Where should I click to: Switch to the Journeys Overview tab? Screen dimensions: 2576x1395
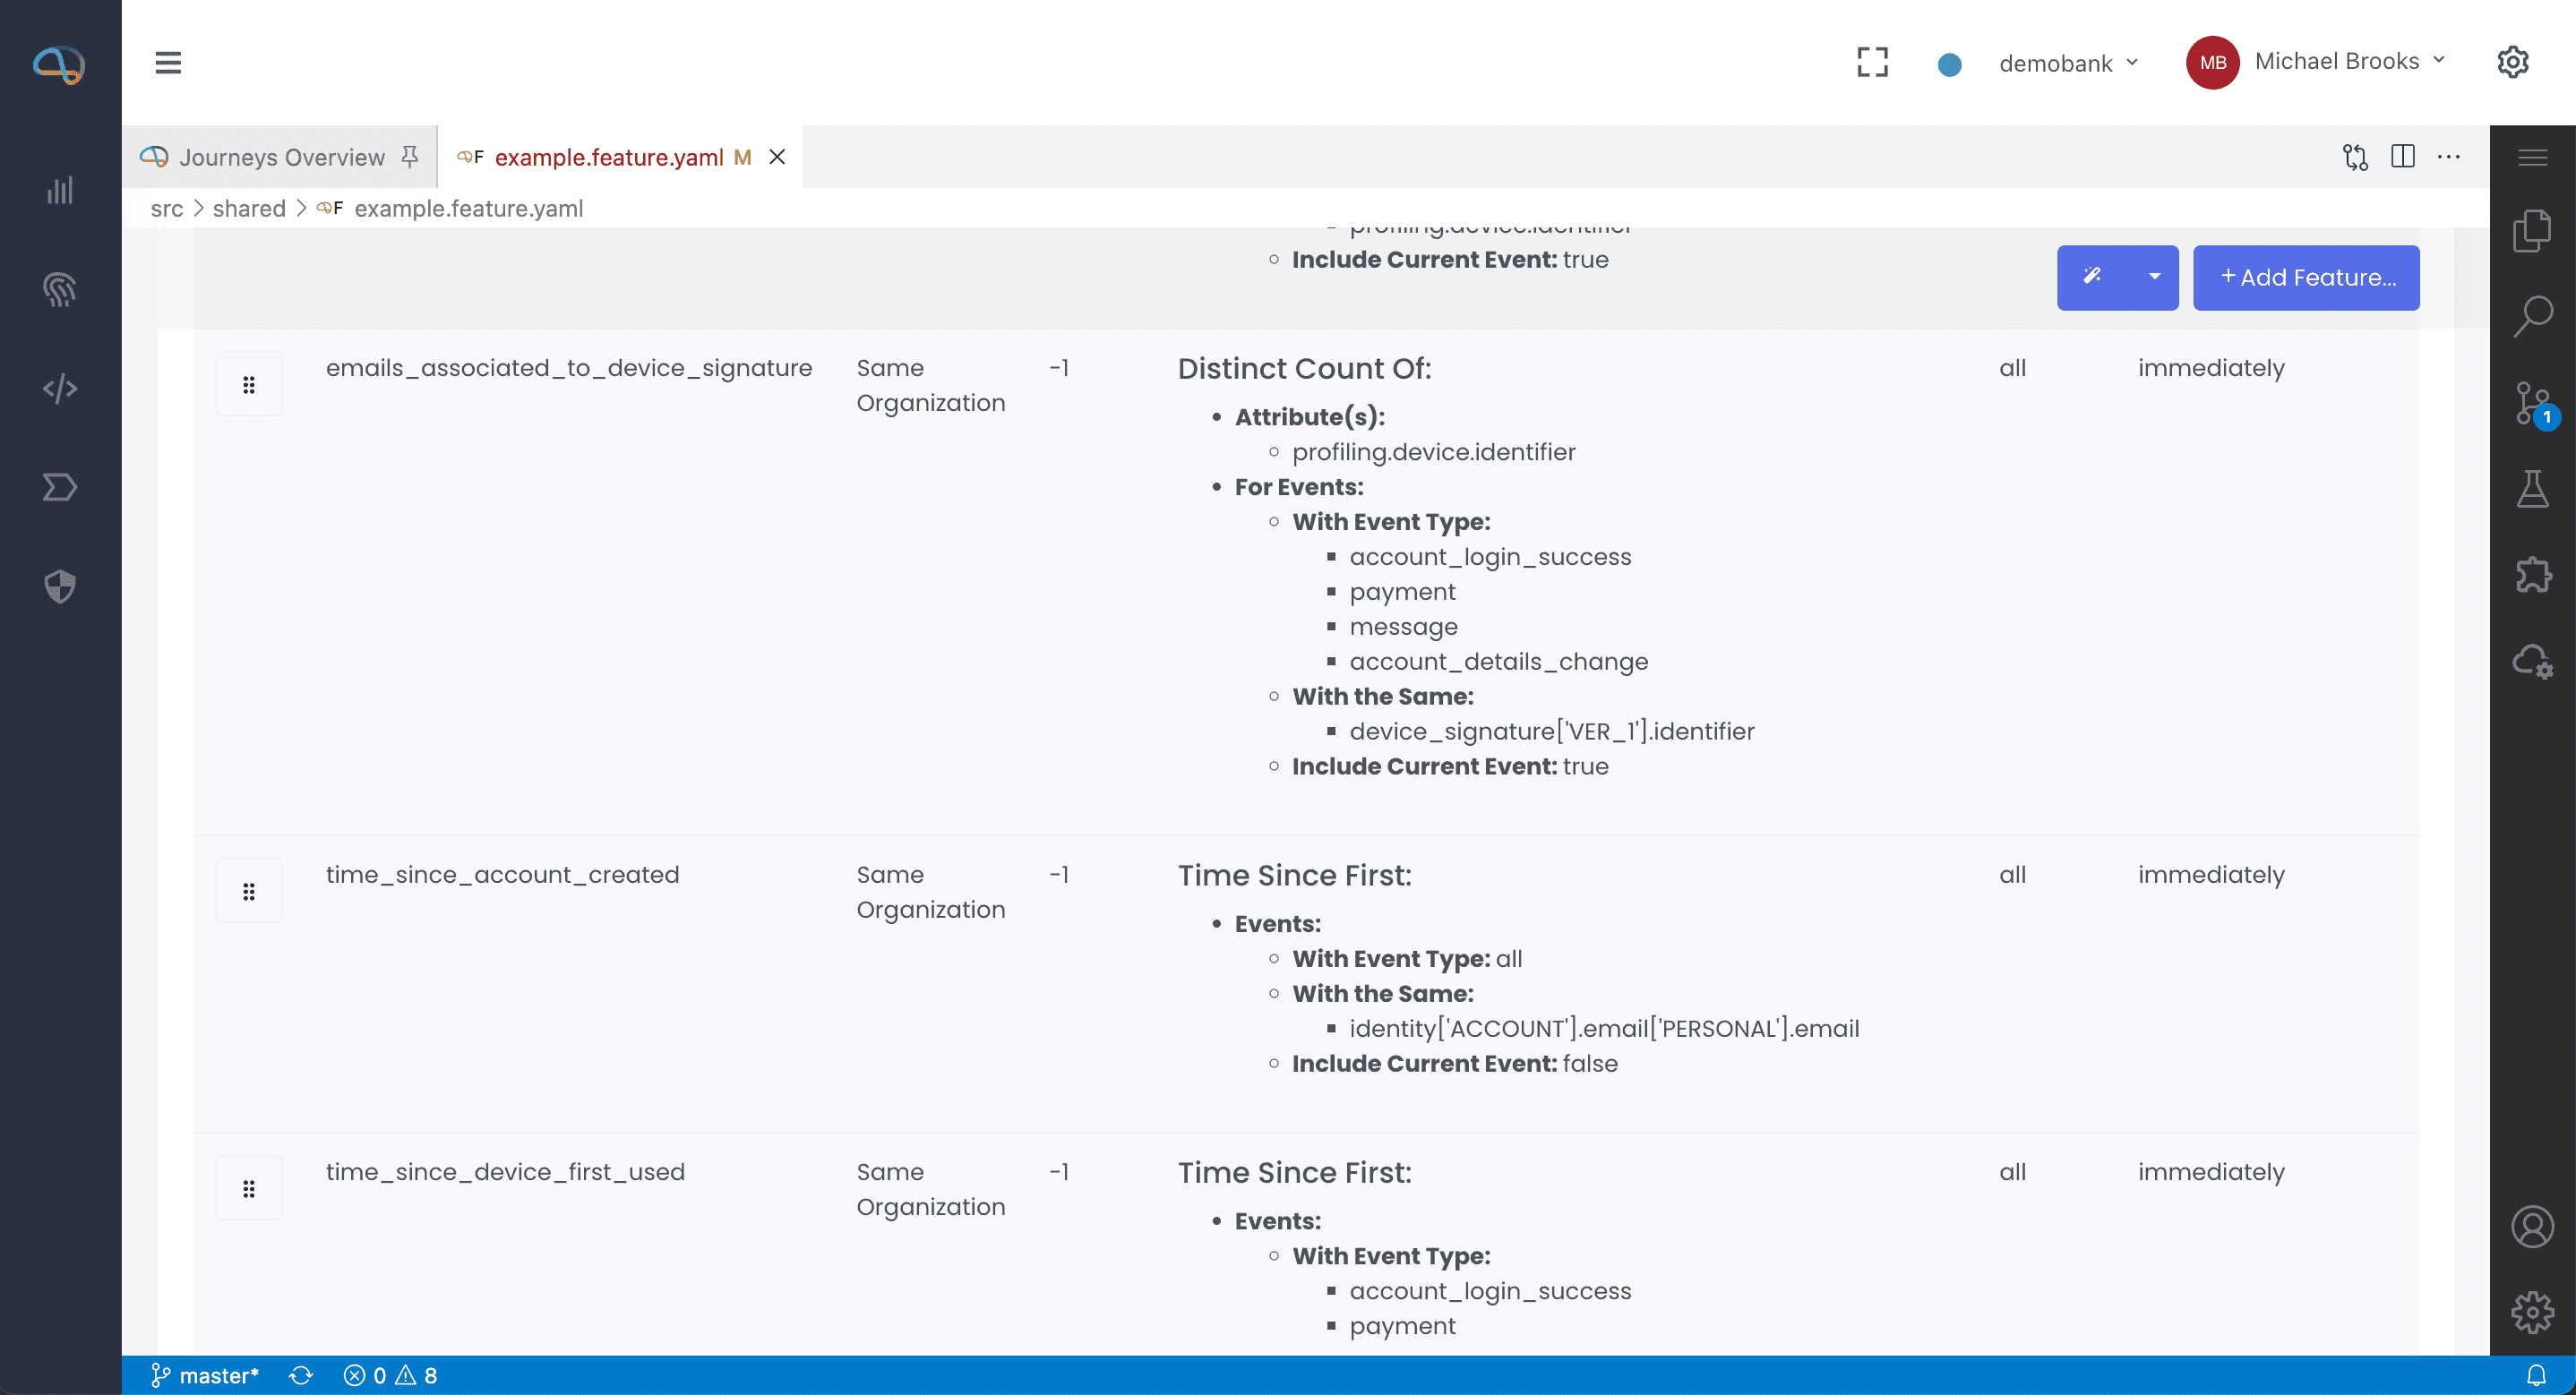[x=281, y=157]
